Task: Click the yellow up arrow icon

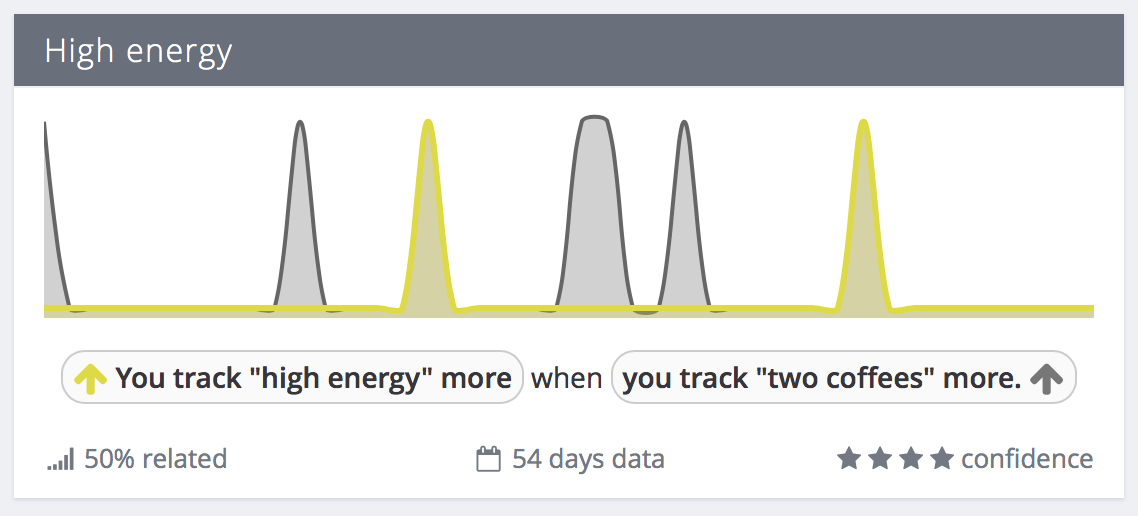Action: [x=91, y=378]
